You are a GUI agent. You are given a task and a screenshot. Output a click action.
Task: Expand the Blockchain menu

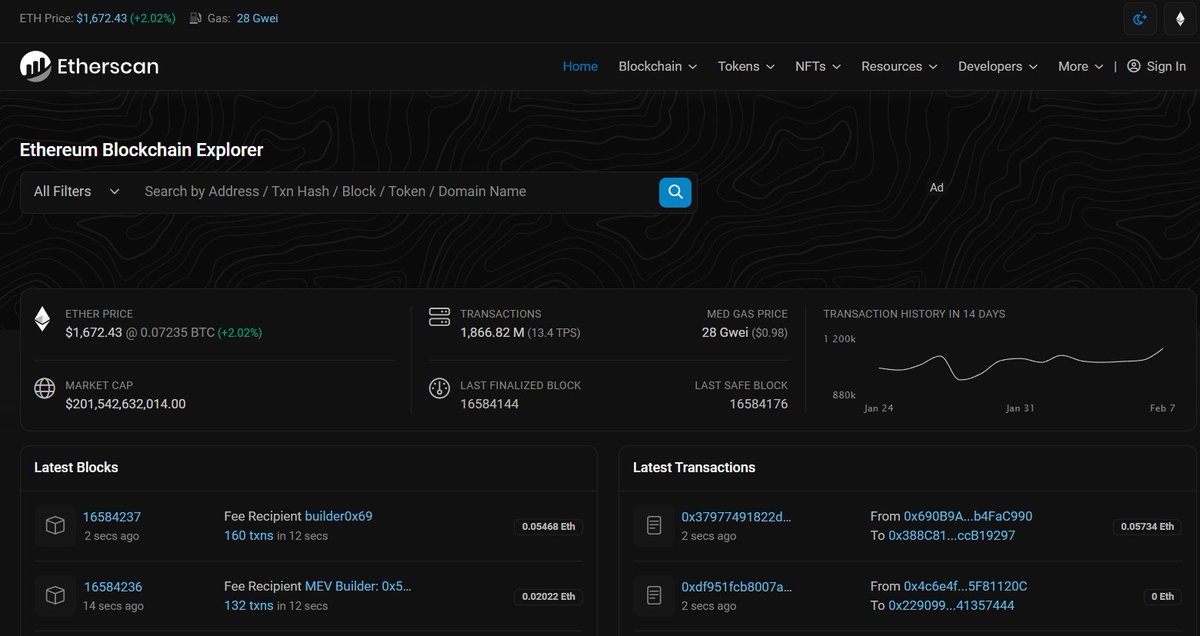(x=658, y=66)
